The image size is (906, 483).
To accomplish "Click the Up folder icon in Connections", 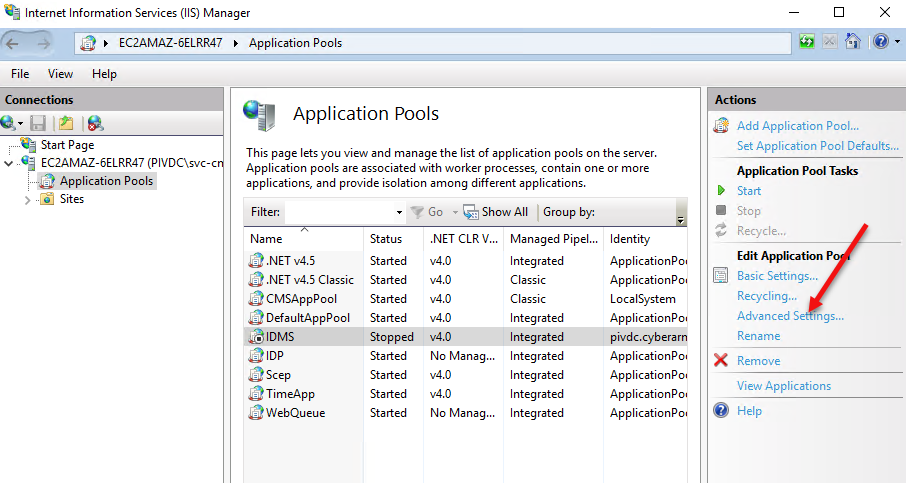I will 66,123.
